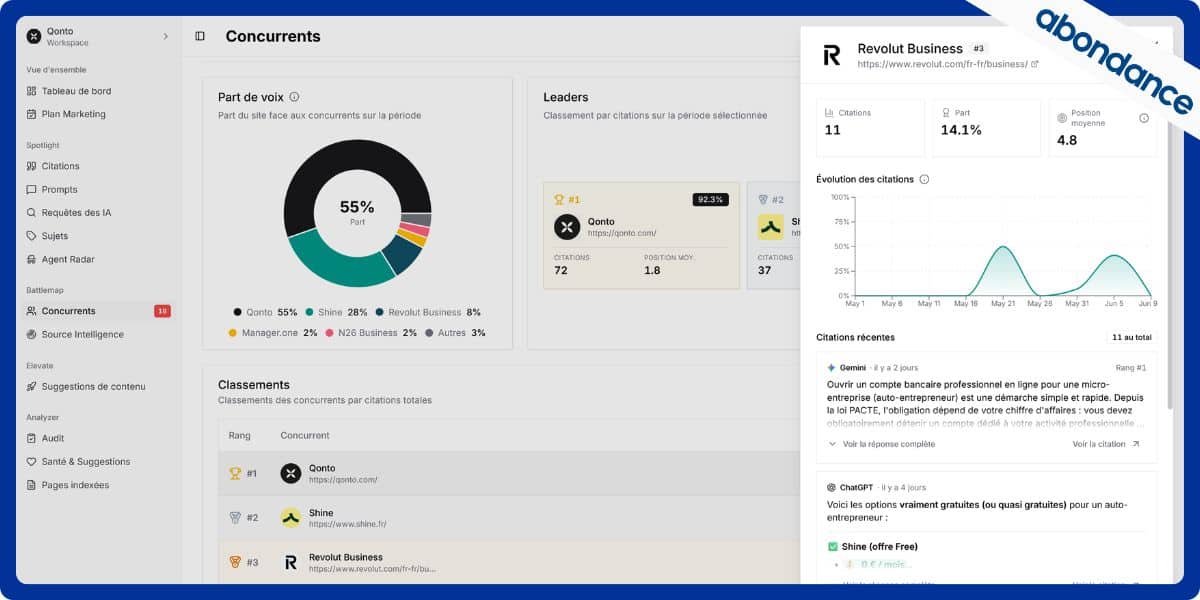This screenshot has width=1200, height=600.
Task: Open Voir la citation for Gemini answer
Action: pyautogui.click(x=1106, y=444)
